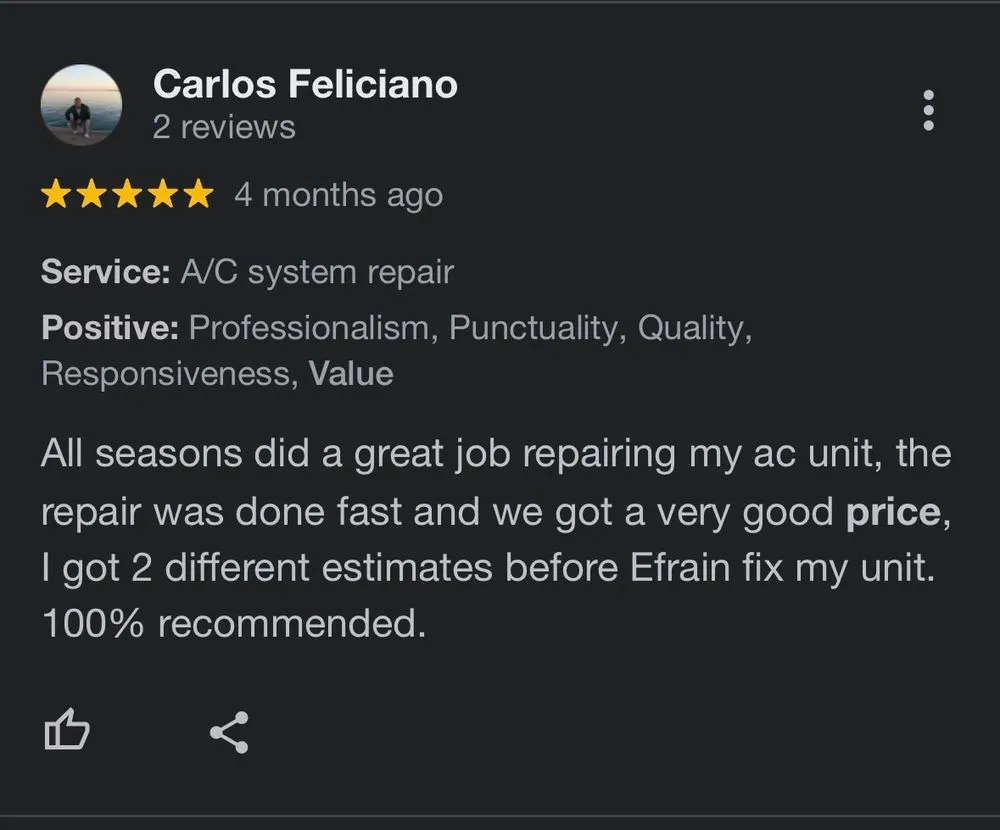Viewport: 1000px width, 830px height.
Task: Like the review with the thumbs-up icon
Action: (67, 731)
